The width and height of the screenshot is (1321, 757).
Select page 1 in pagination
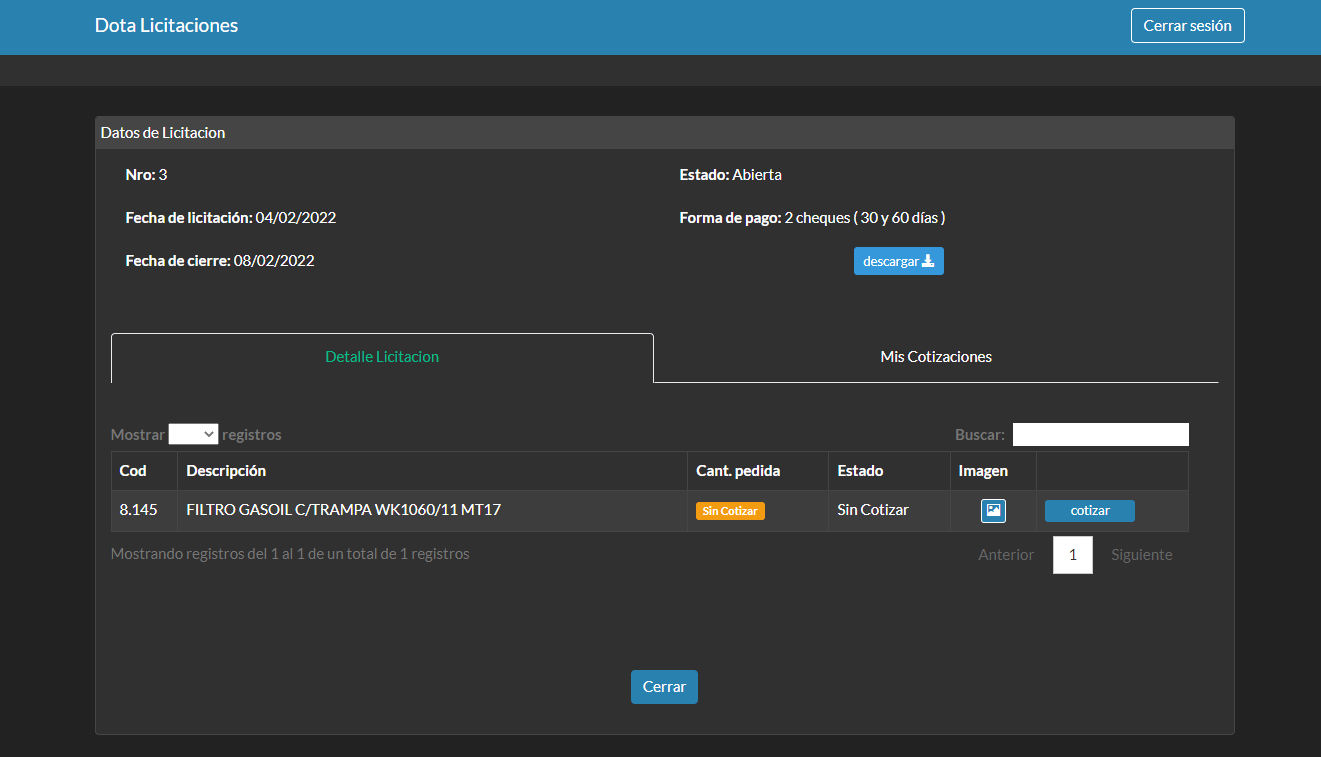(x=1073, y=555)
